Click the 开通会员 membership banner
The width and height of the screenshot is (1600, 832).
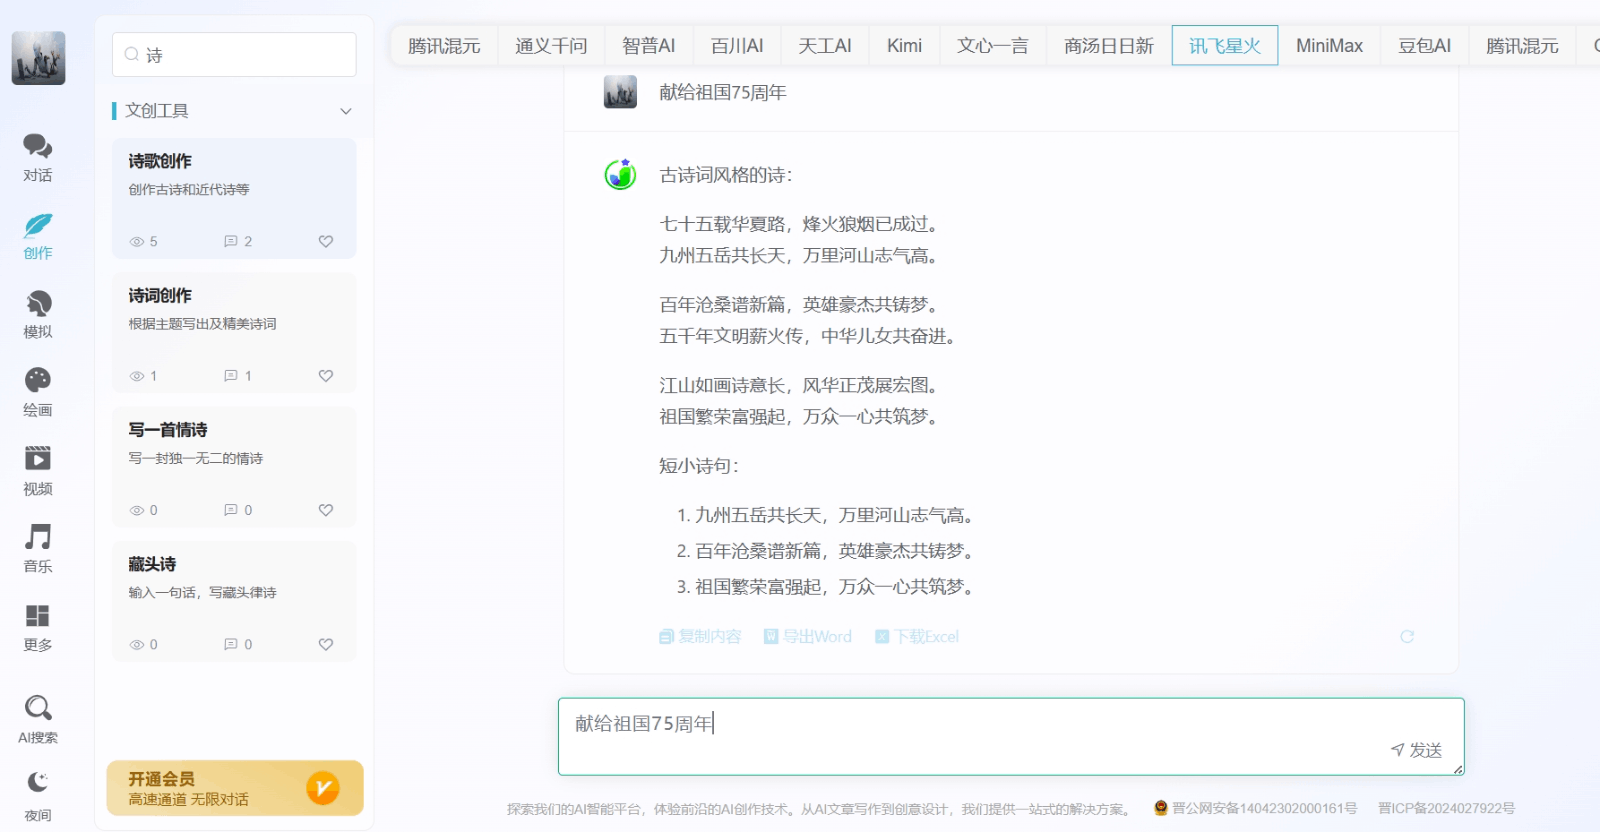tap(235, 788)
